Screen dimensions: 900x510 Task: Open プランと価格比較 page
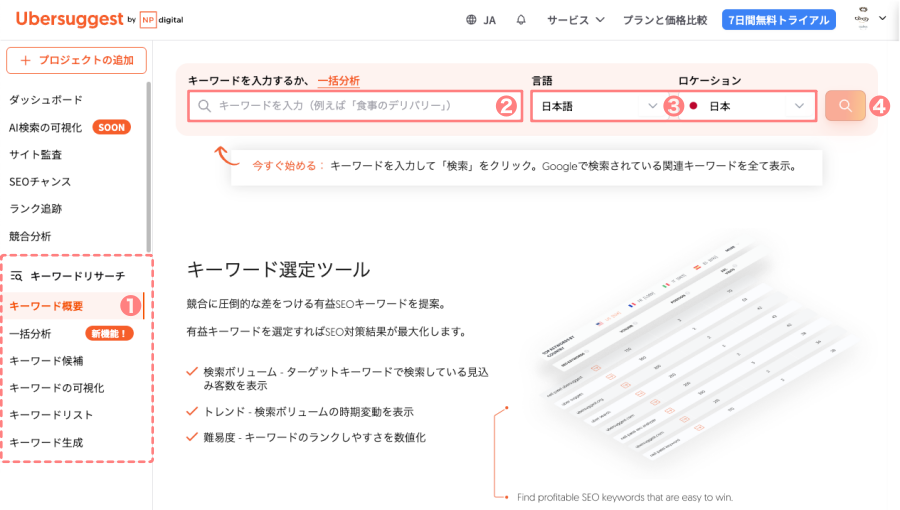(x=665, y=20)
